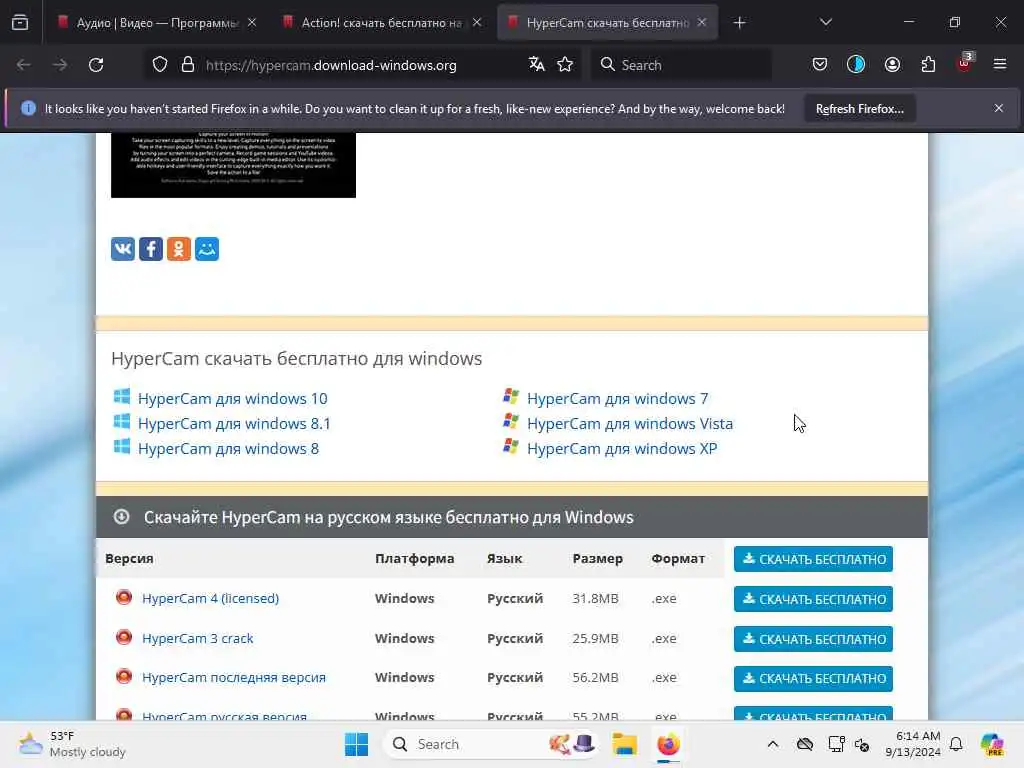Viewport: 1024px width, 768px height.
Task: Open HyperCam 4 (licensed) link
Action: tap(210, 598)
